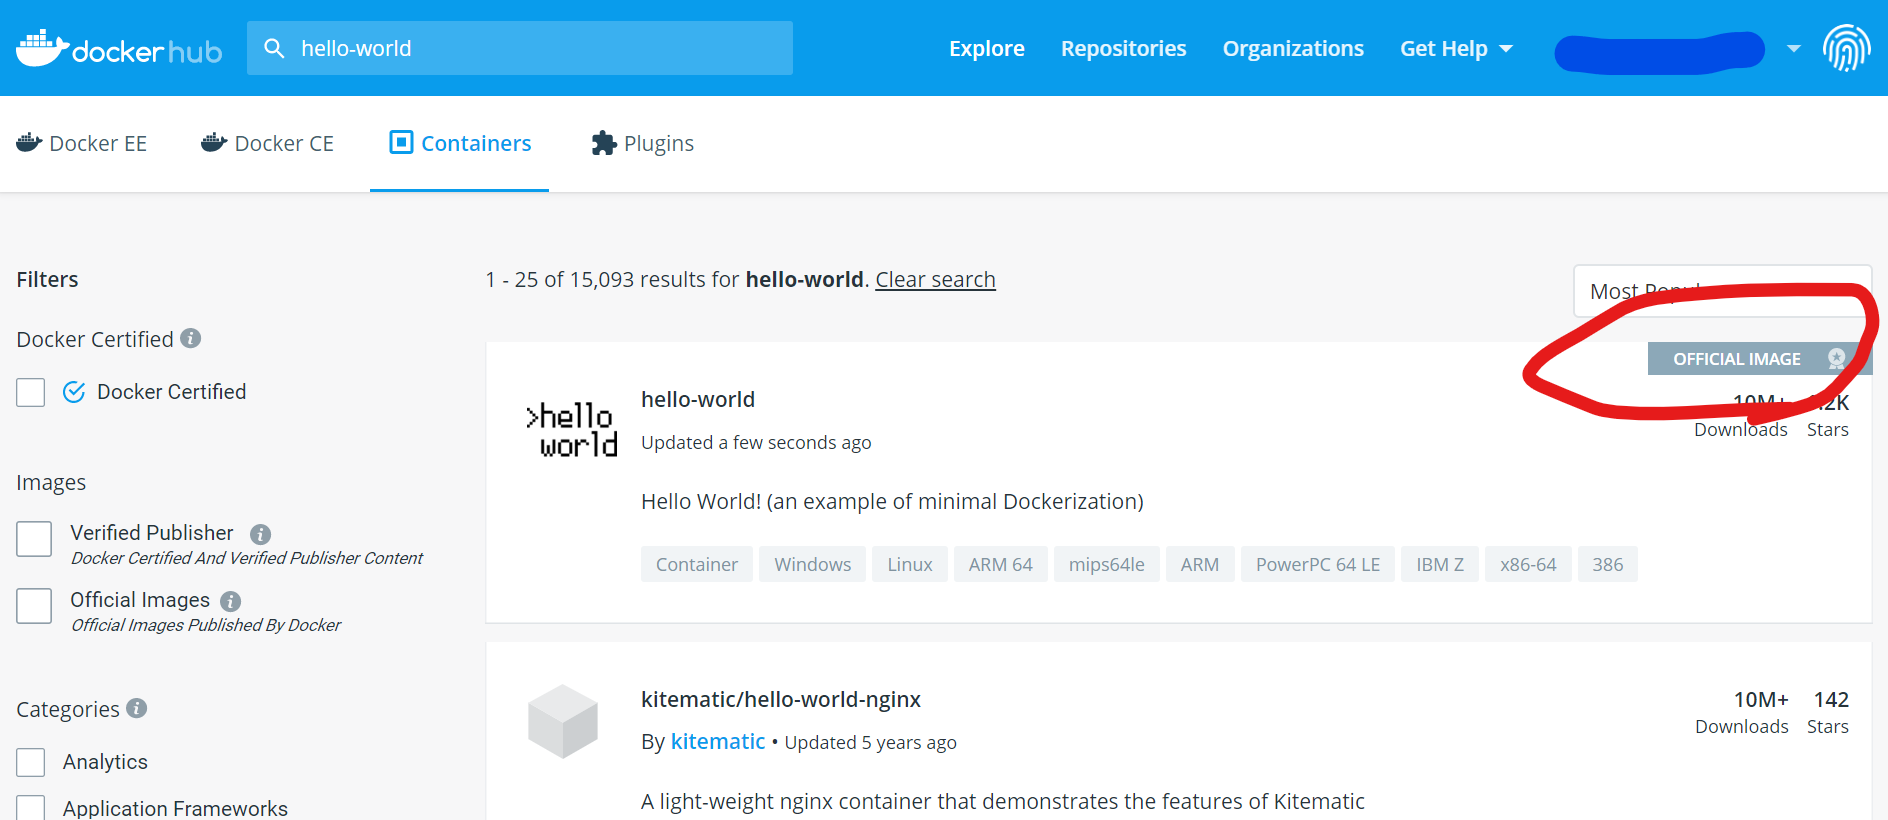
Task: Show info for Docker Certified filter
Action: pos(190,338)
